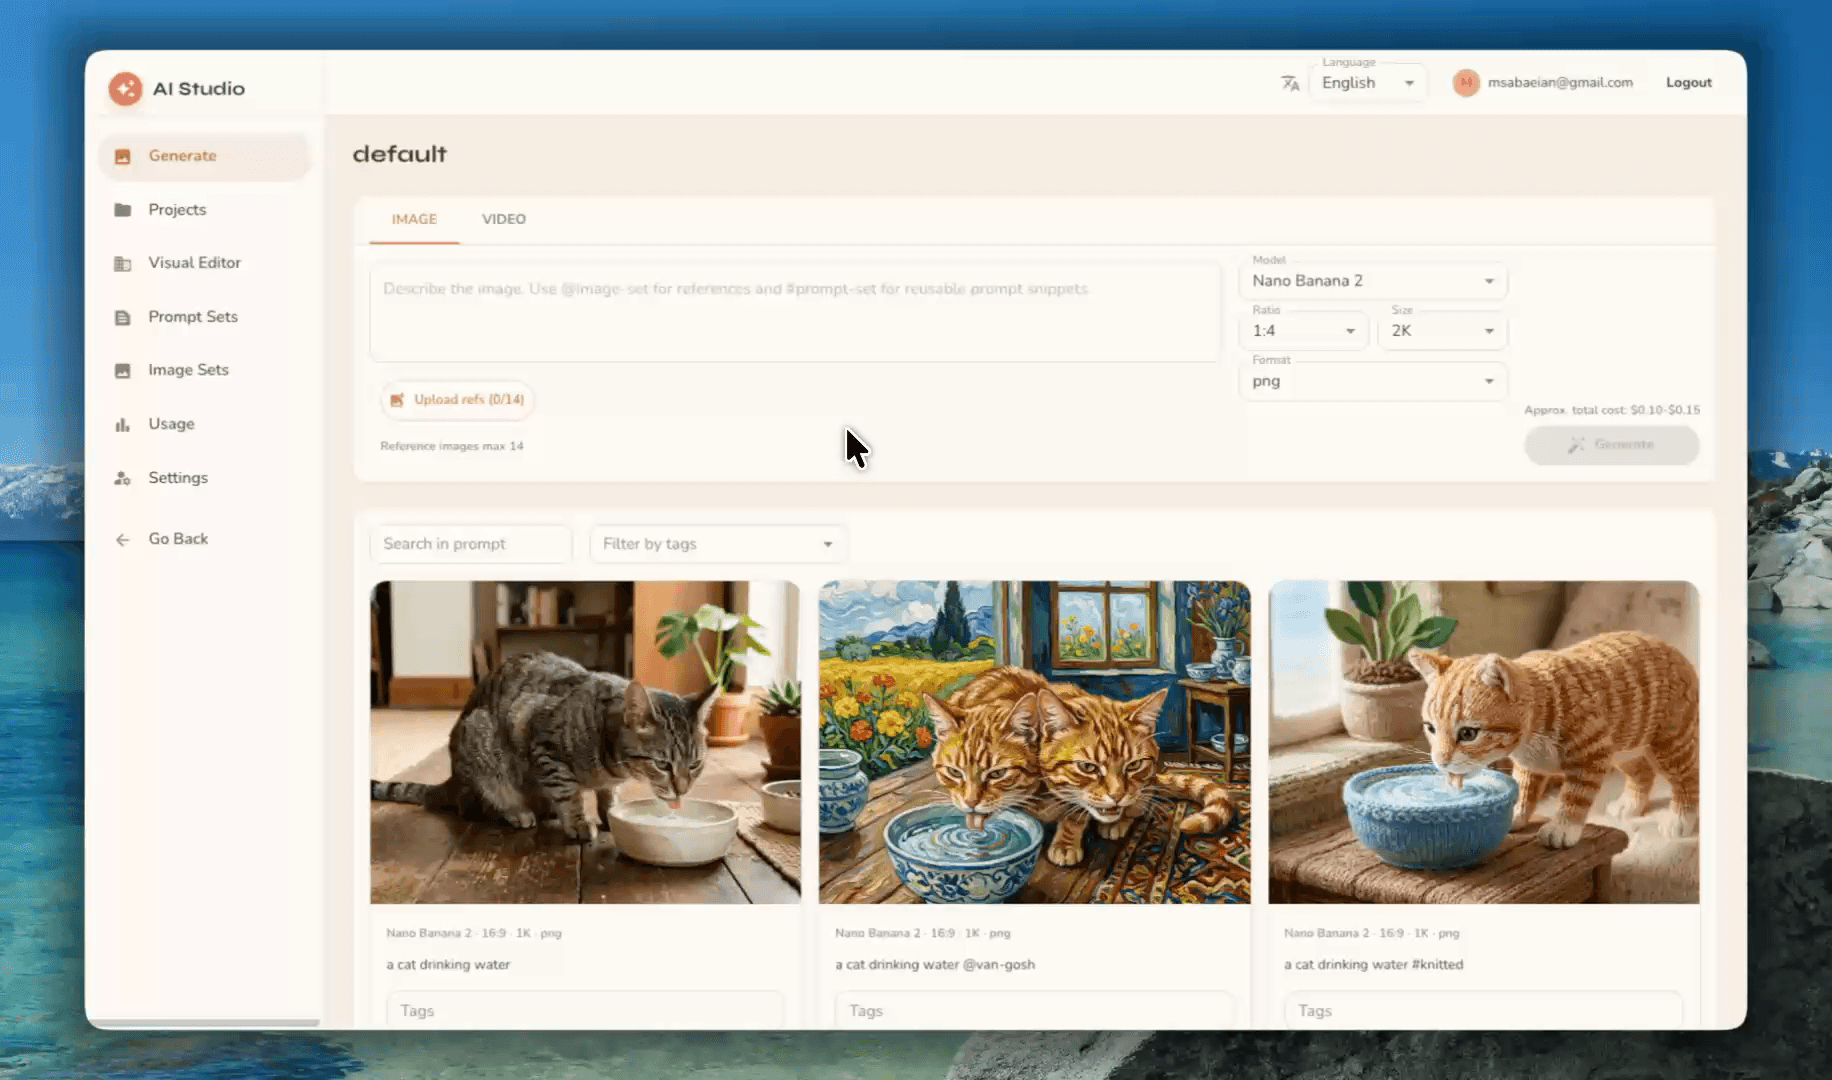
Task: Click prompt text 'a cat drinking water'
Action: [448, 965]
